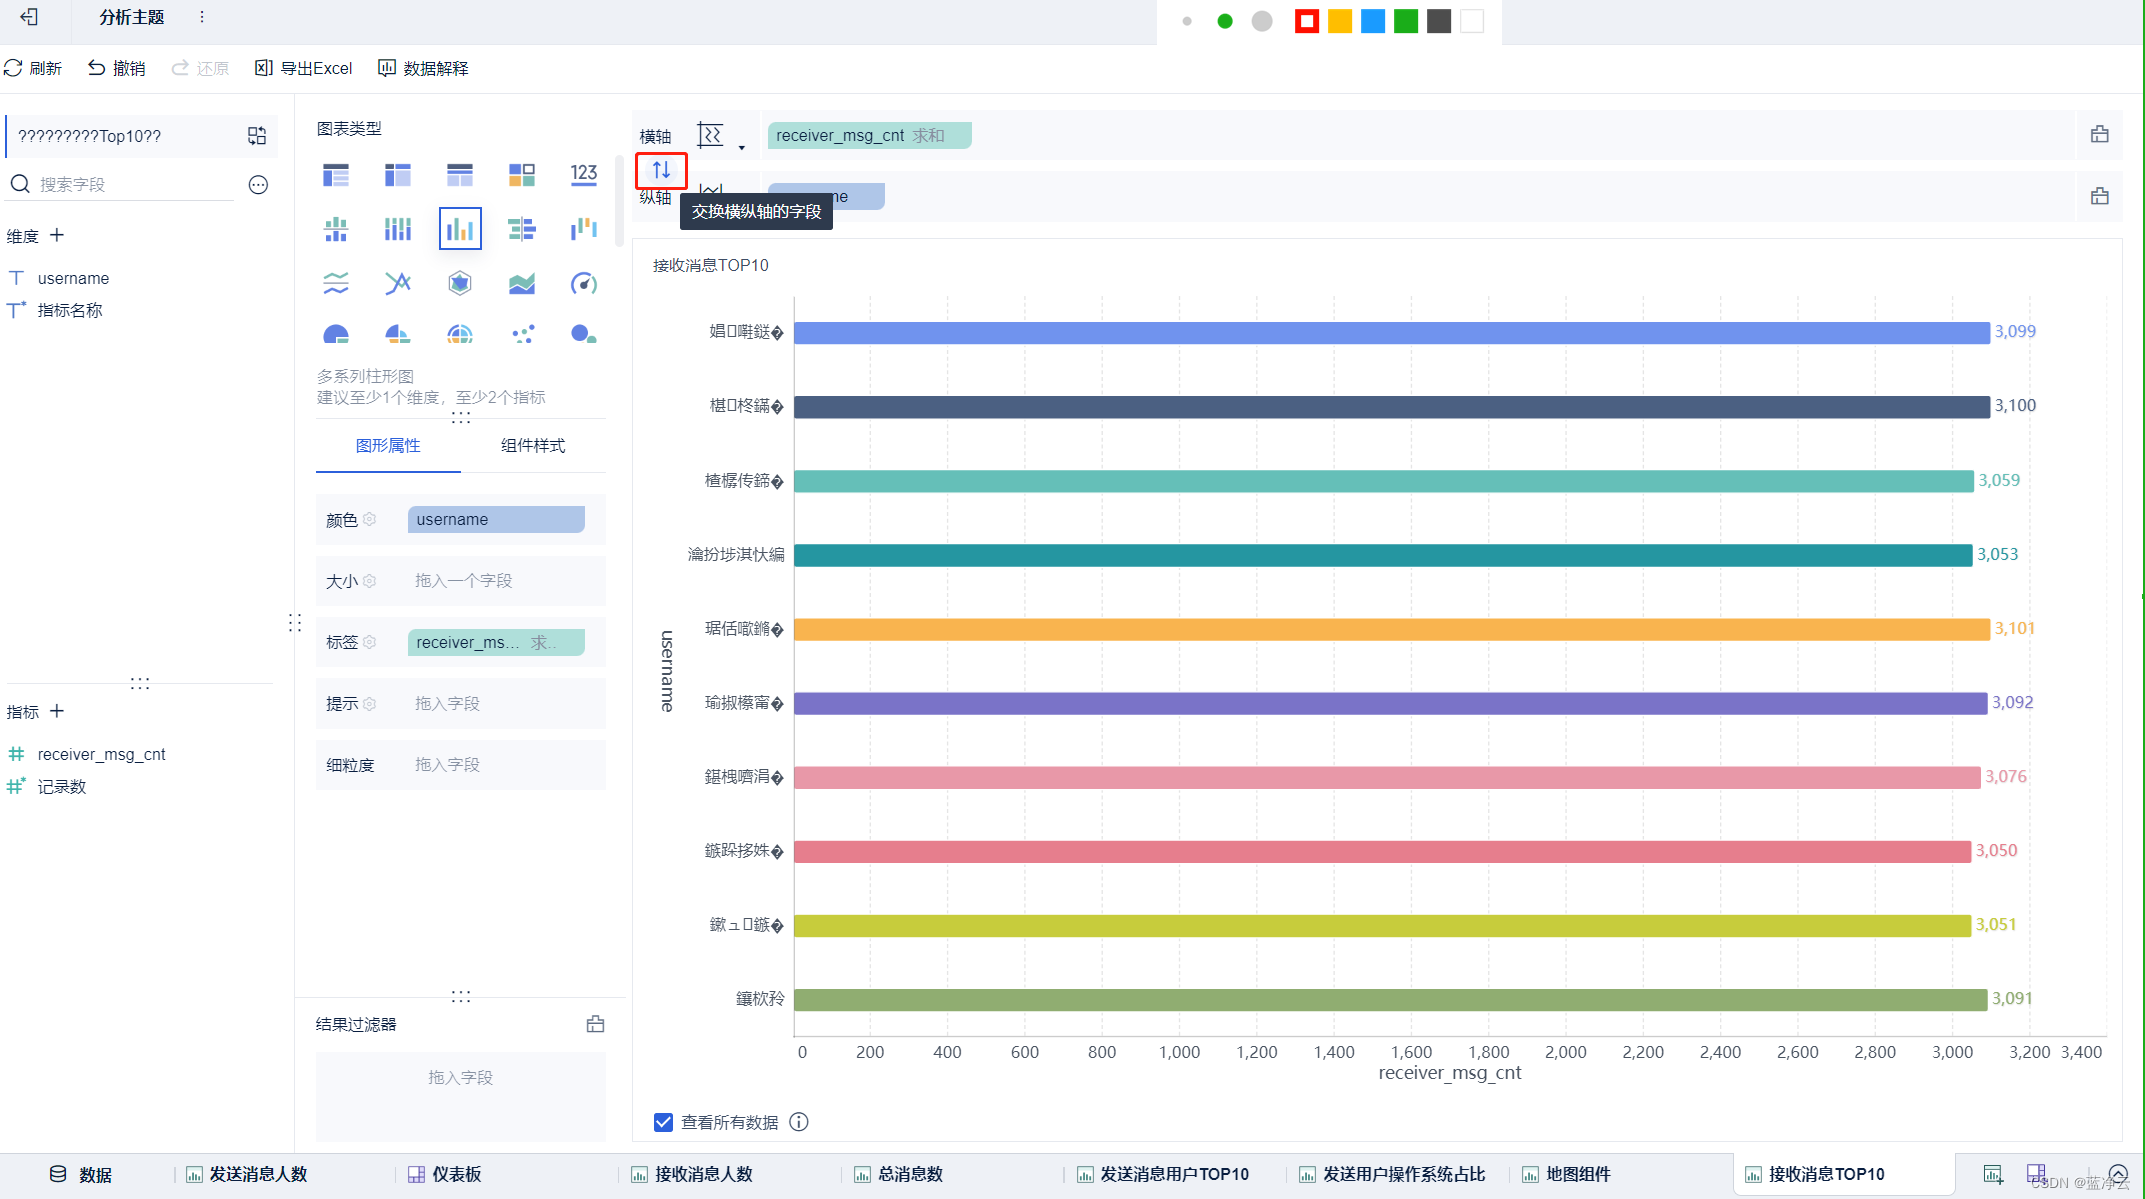Click 数据解释 button
2145x1199 pixels.
[426, 68]
